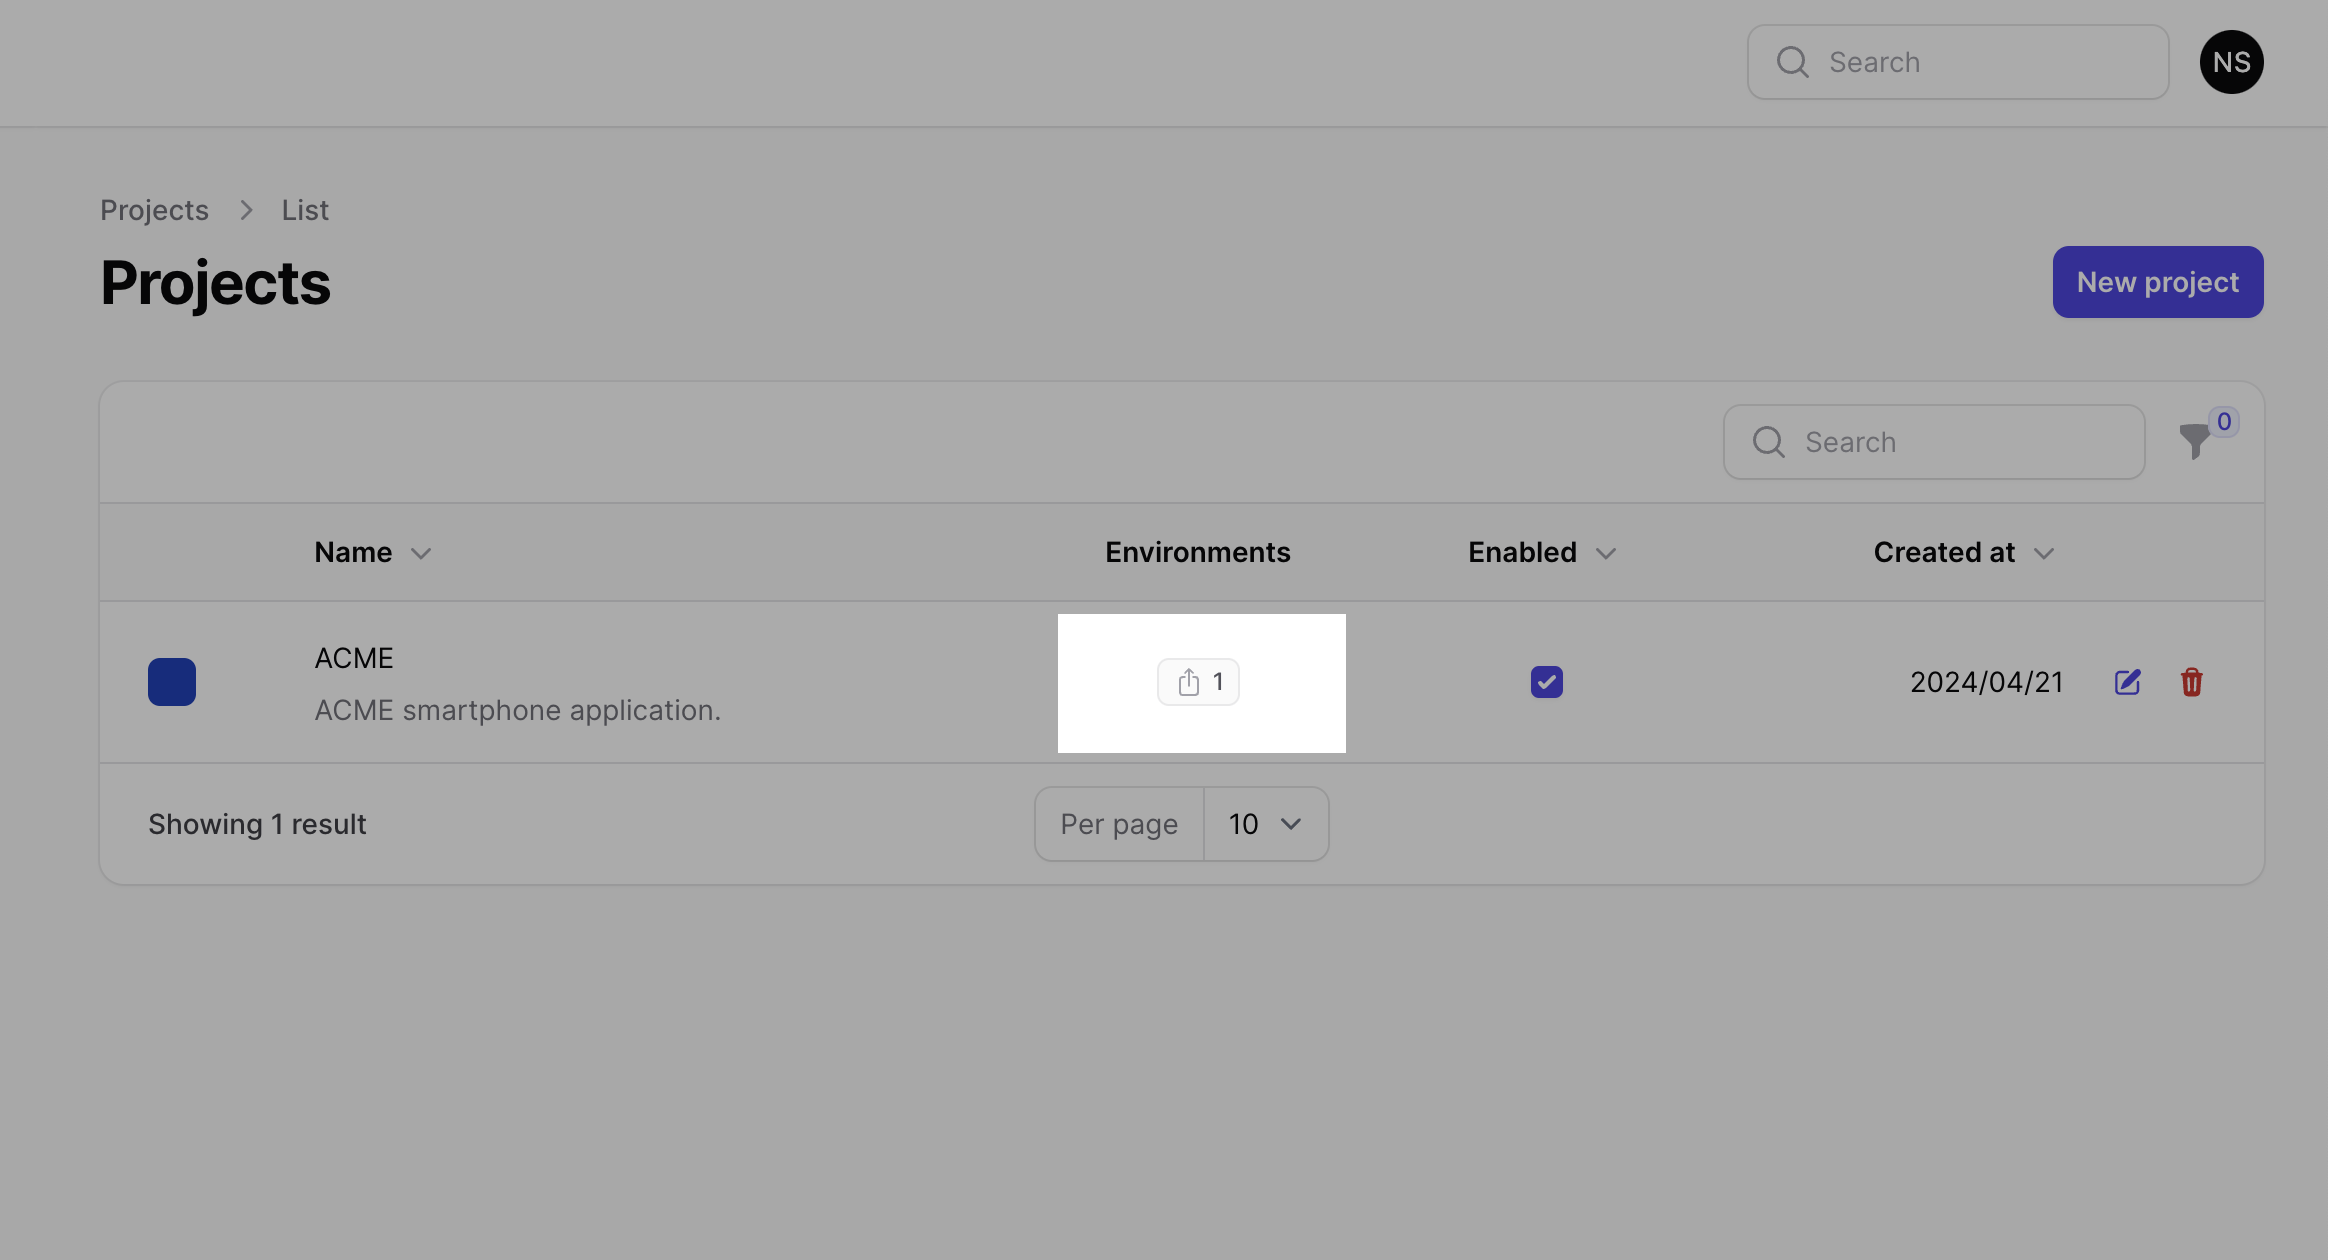This screenshot has height=1260, width=2328.
Task: Click the New project button
Action: (x=2159, y=282)
